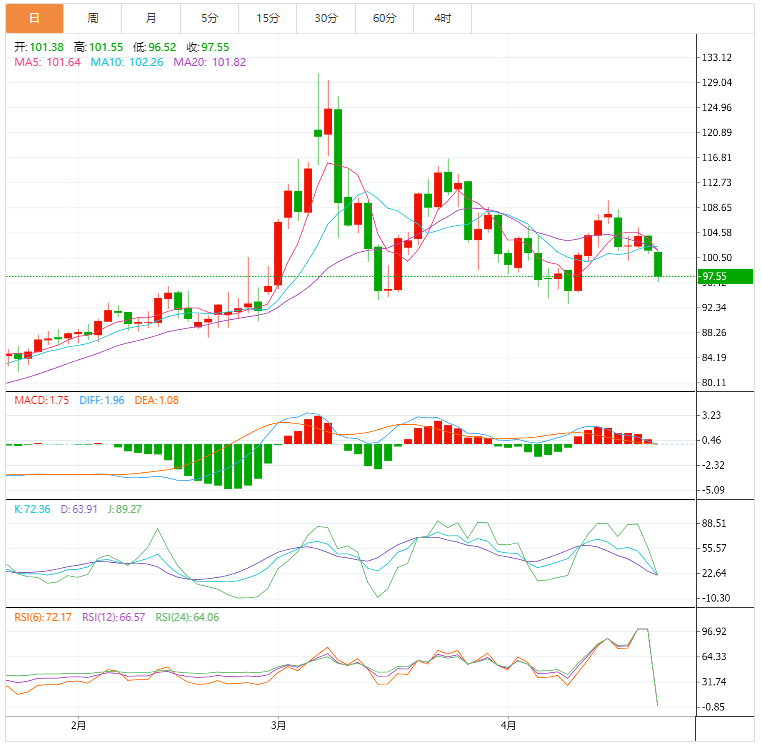762x749 pixels.
Task: Open the 30分 timeframe tab
Action: tap(326, 18)
